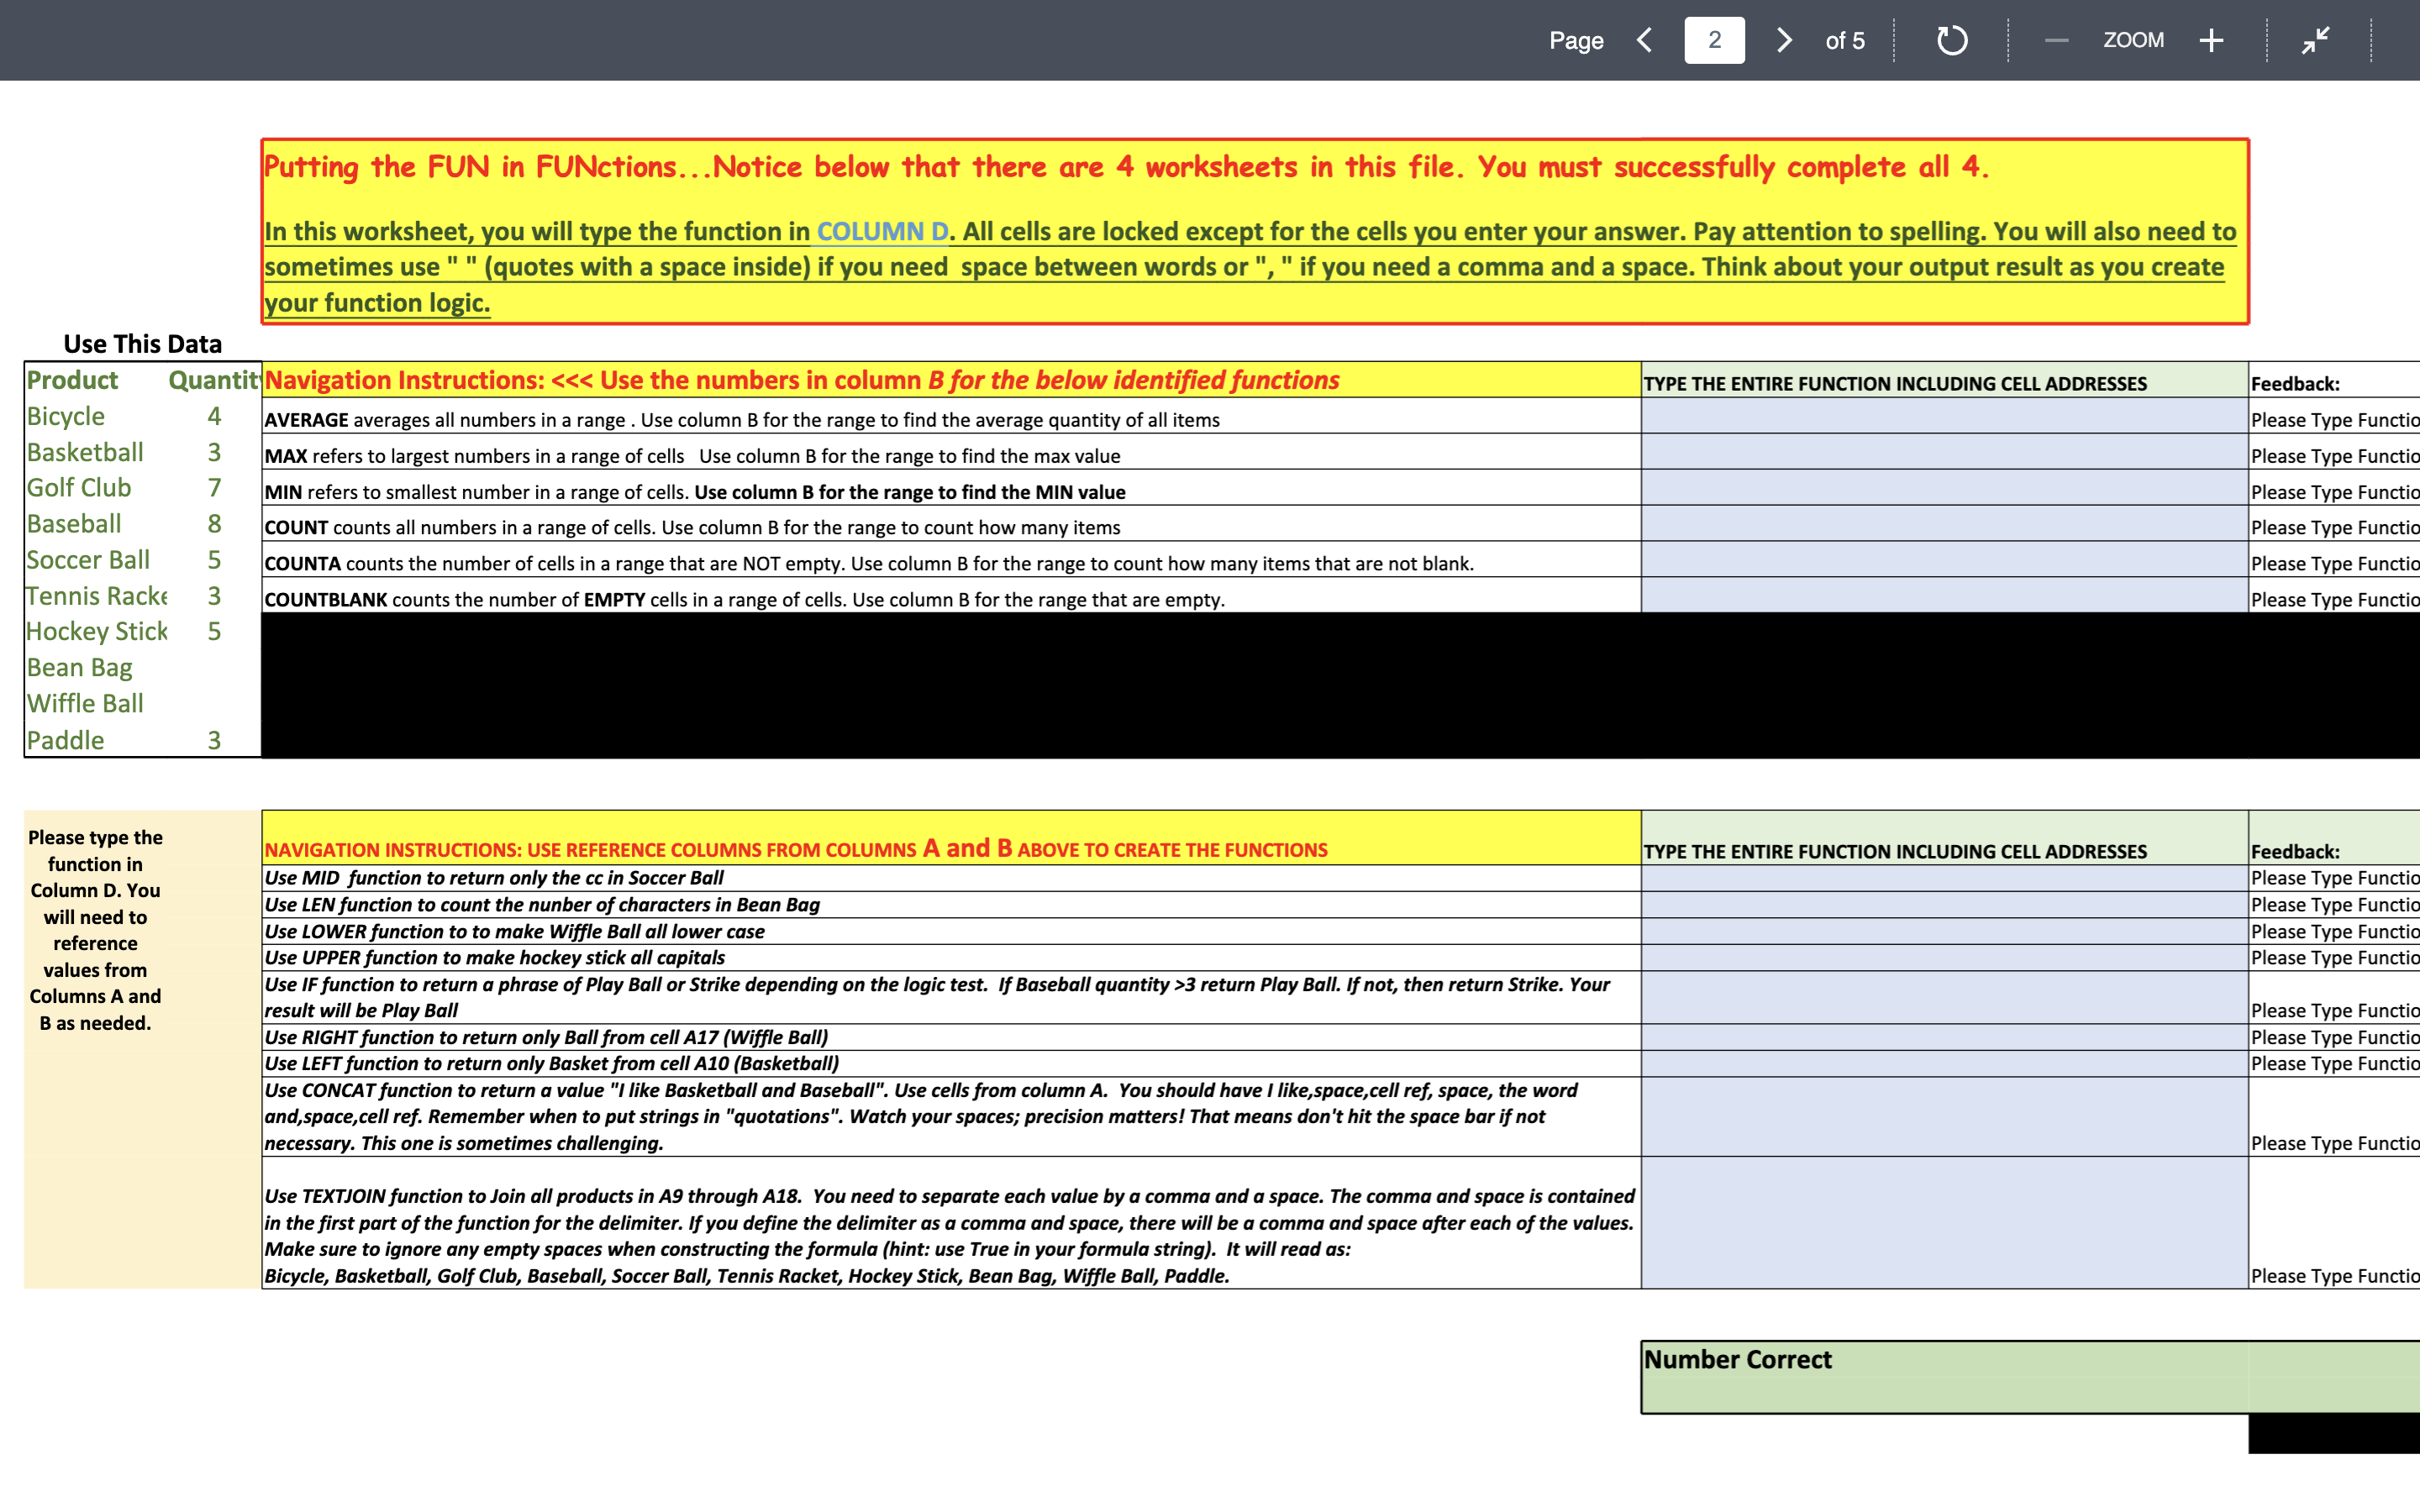Zoom in with the plus icon
This screenshot has width=2420, height=1512.
2211,40
